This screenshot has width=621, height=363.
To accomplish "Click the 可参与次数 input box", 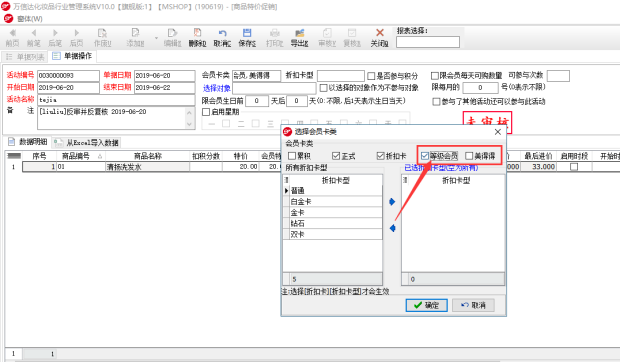I will coord(558,76).
